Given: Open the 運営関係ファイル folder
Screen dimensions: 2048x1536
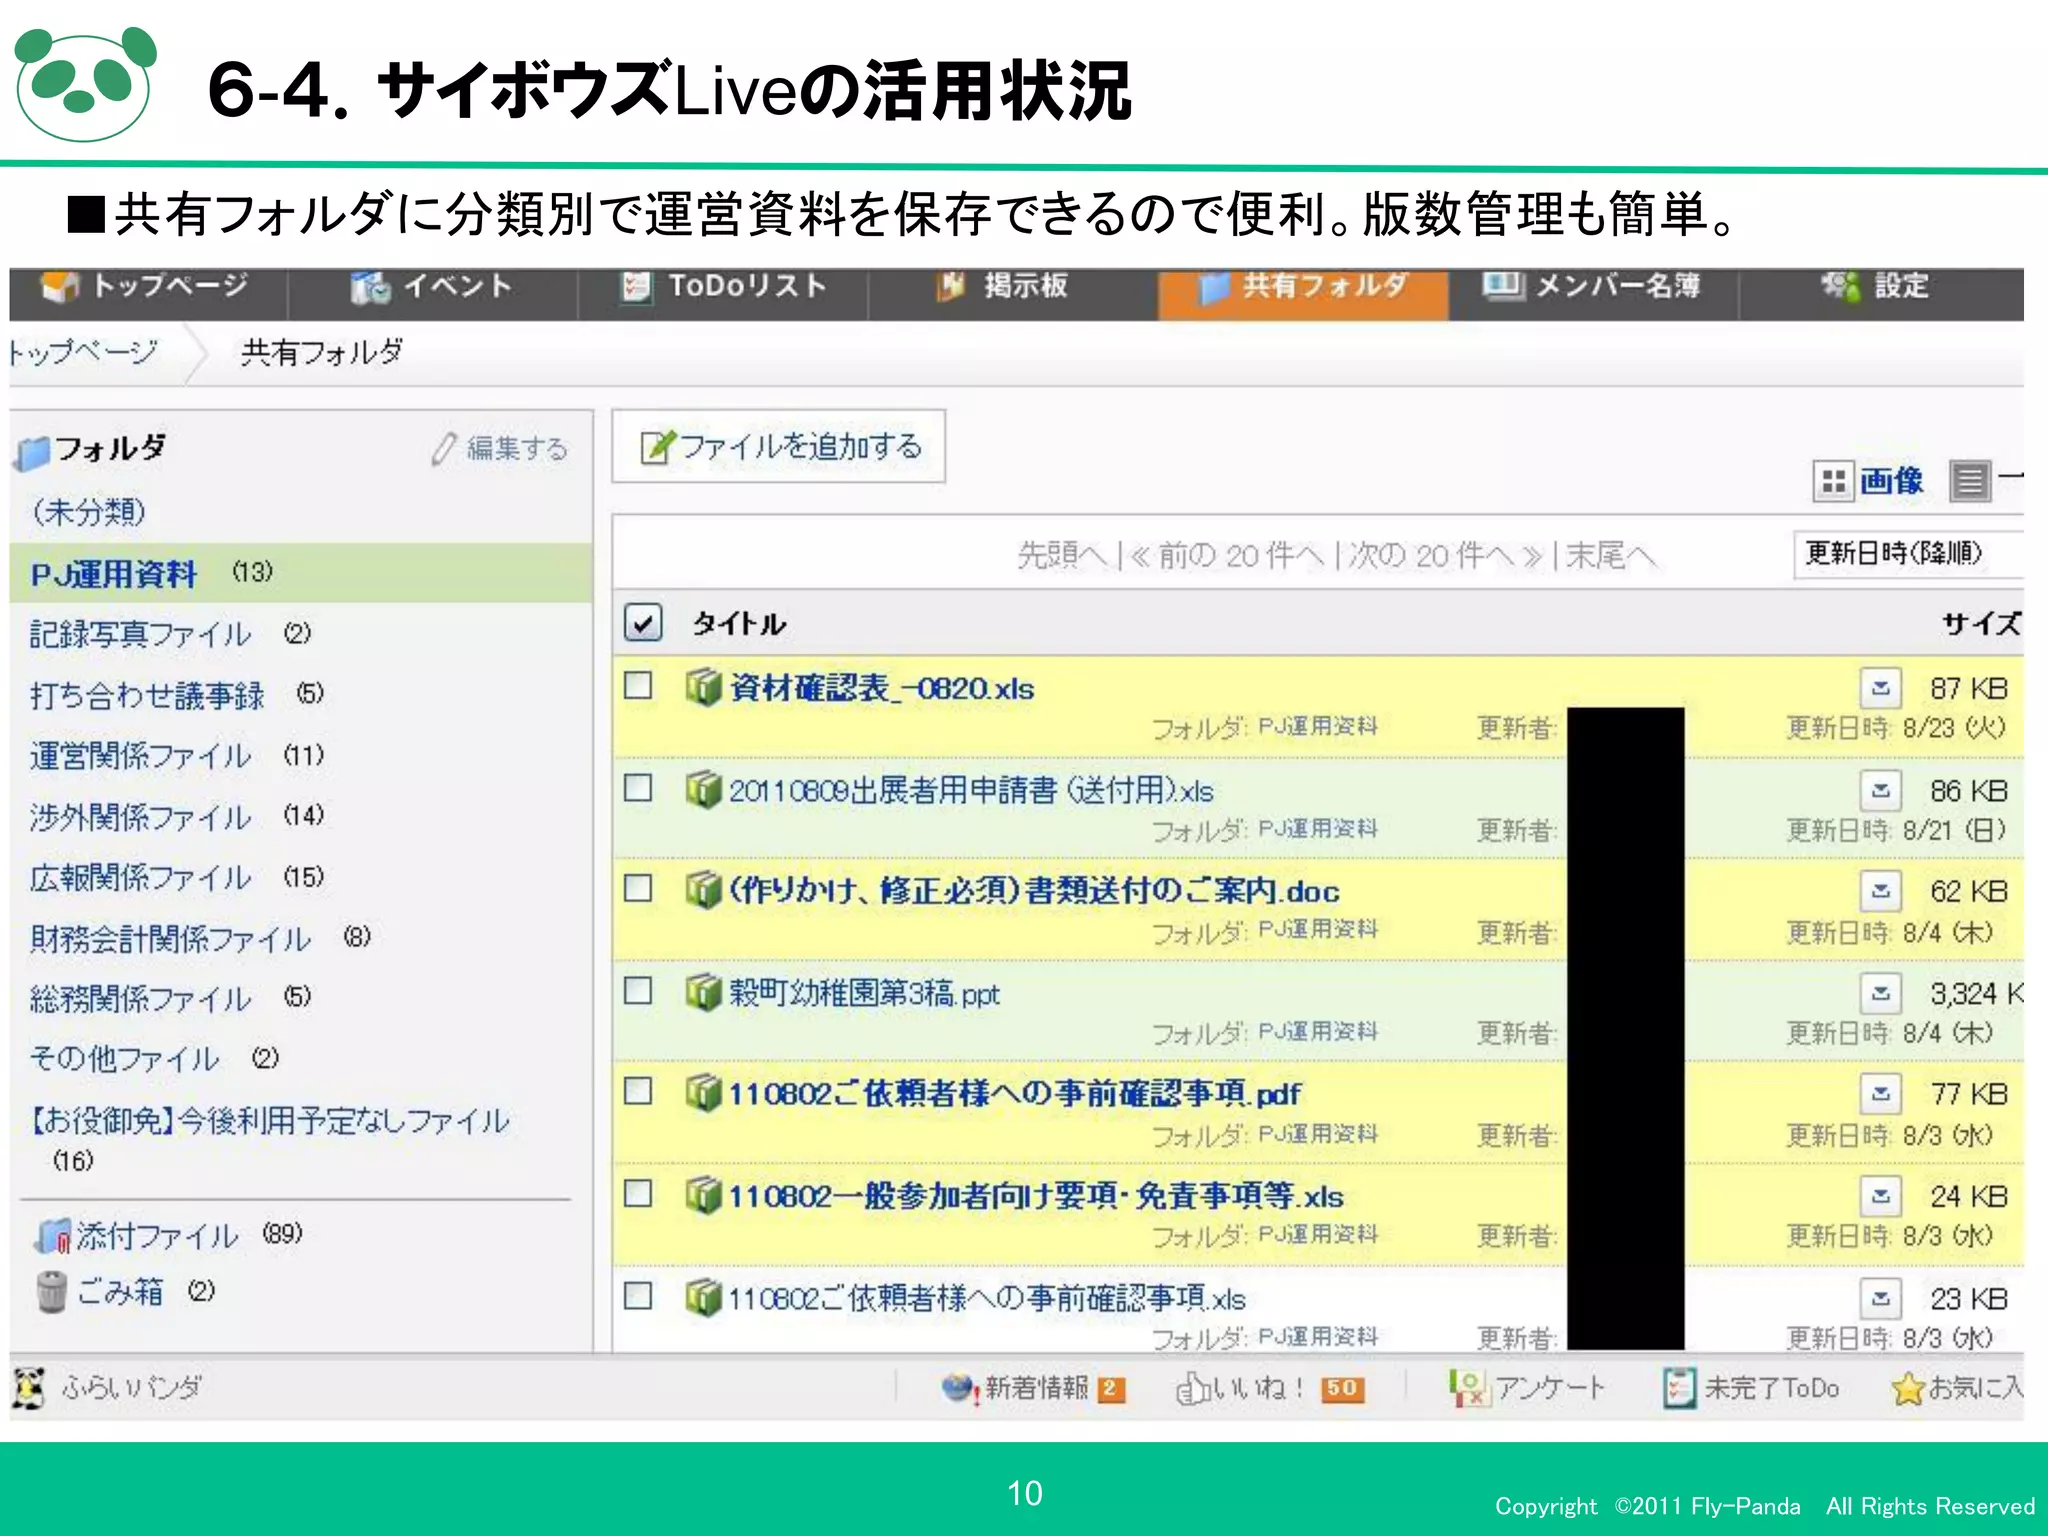Looking at the screenshot, I should tap(140, 756).
